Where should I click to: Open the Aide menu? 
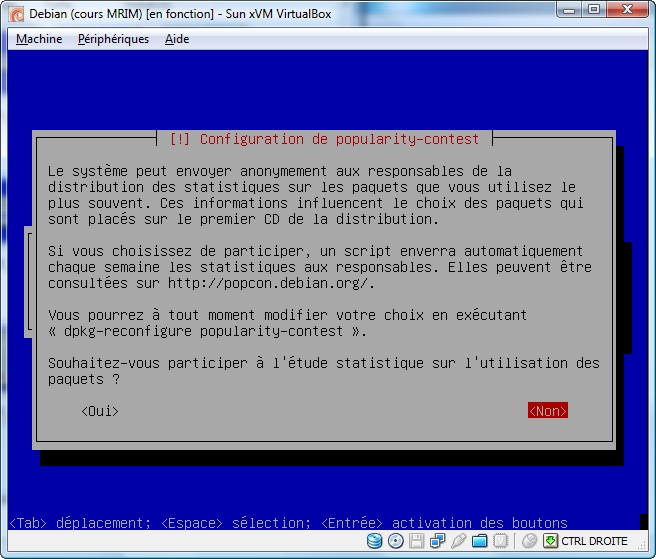click(177, 39)
